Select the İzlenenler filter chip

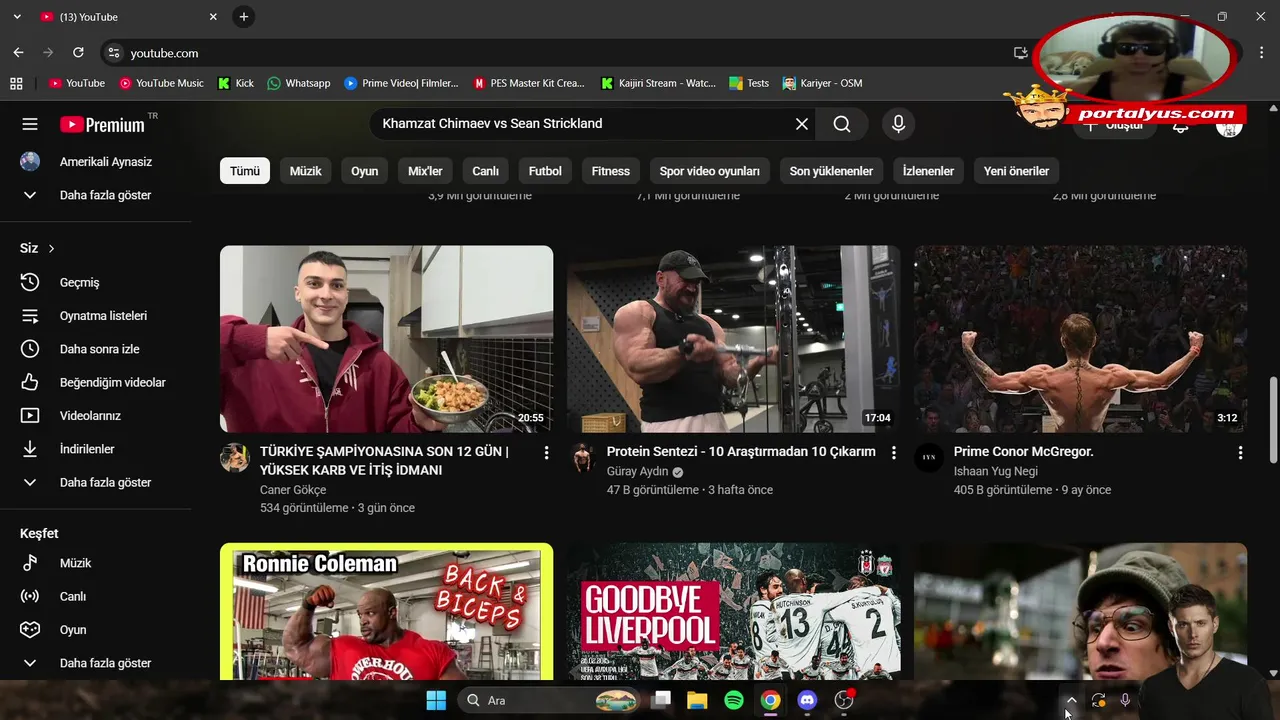tap(928, 171)
